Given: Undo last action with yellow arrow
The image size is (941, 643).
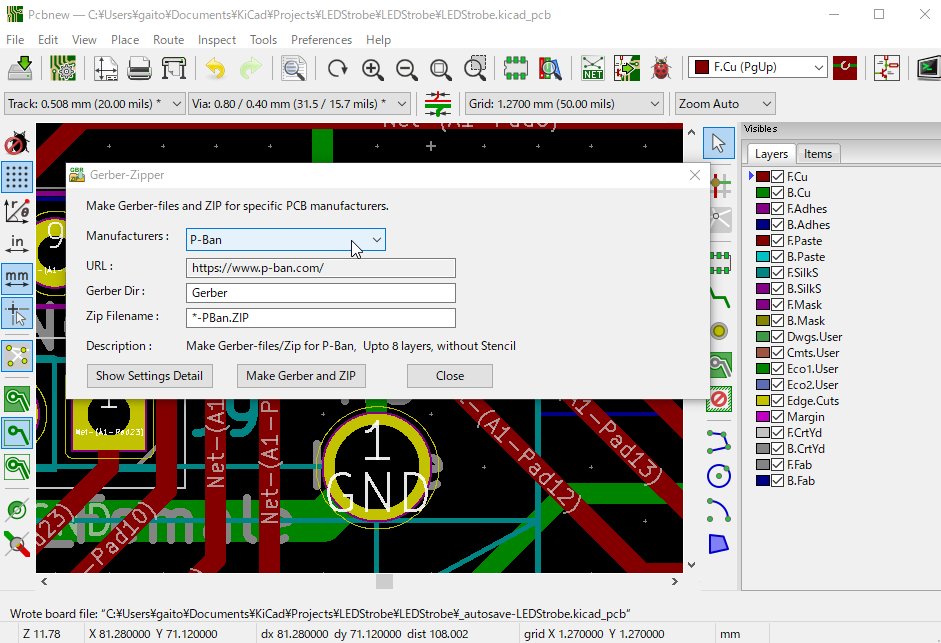Looking at the screenshot, I should pos(216,68).
